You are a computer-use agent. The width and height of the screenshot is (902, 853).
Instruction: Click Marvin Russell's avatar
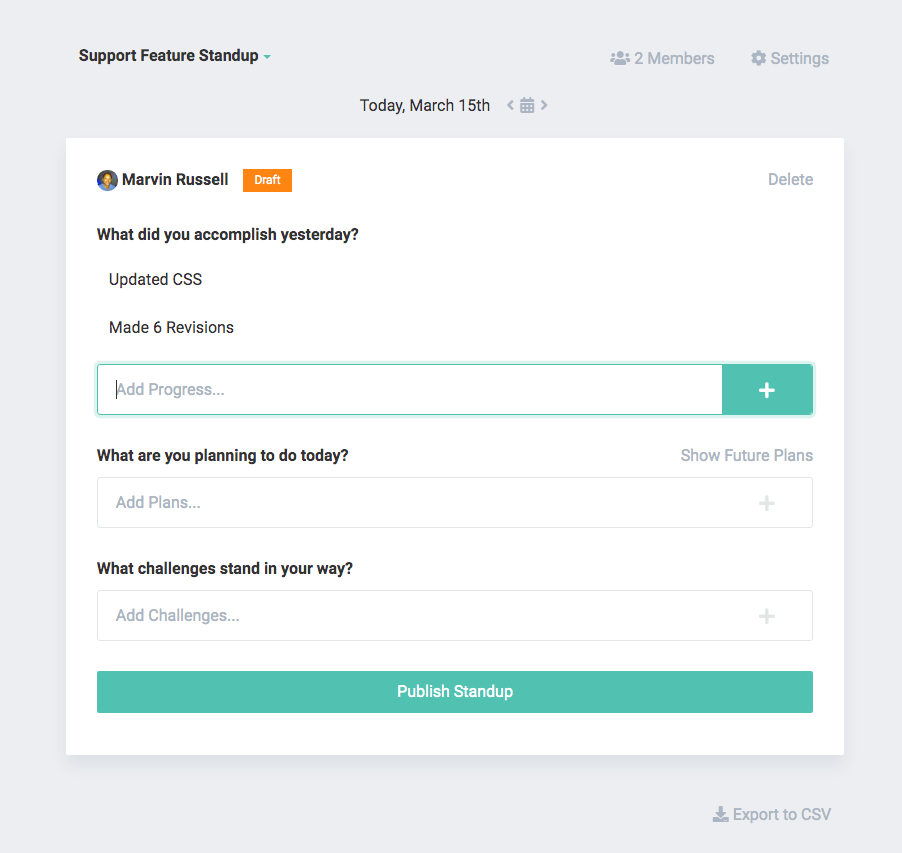click(x=107, y=180)
